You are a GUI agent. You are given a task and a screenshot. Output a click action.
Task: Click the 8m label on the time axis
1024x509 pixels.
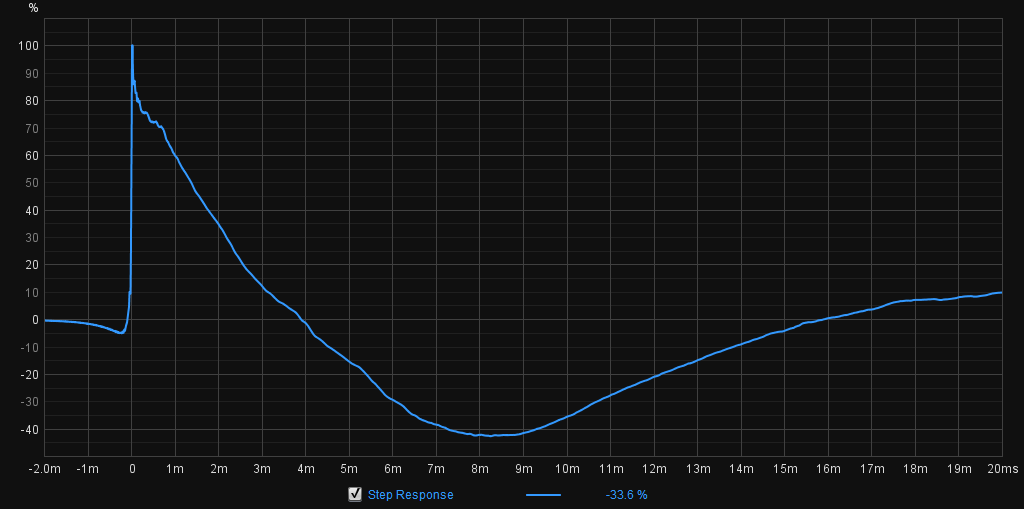(479, 468)
